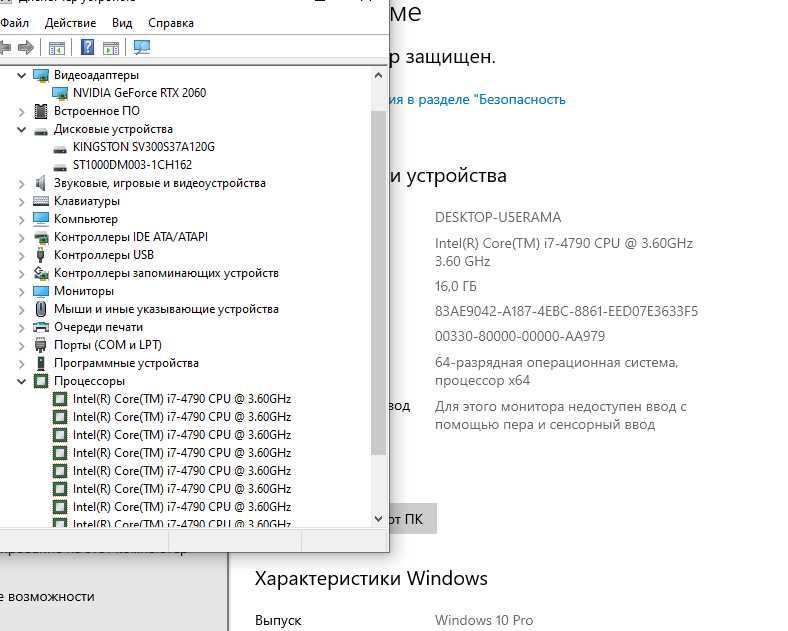Click the mouse icon beside Мыши
This screenshot has height=631, width=788.
click(41, 309)
